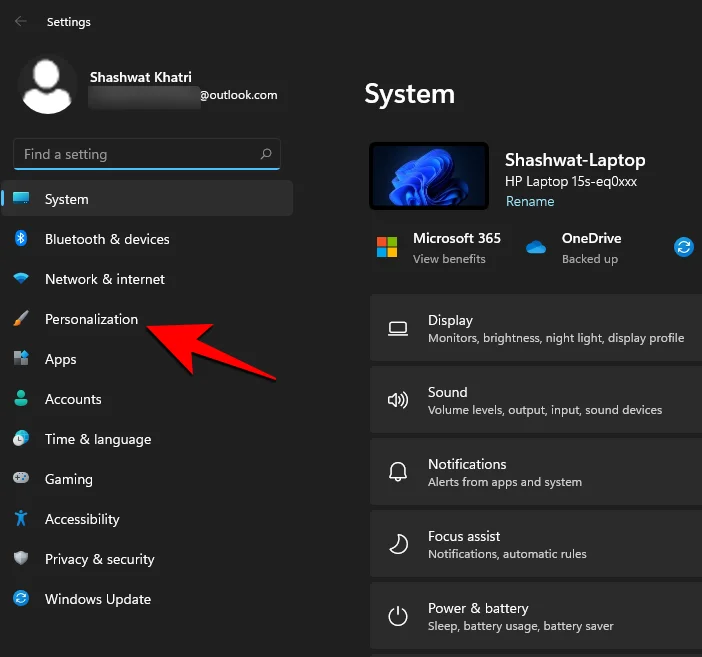Open the Power & battery settings card
The height and width of the screenshot is (657, 702).
(536, 616)
